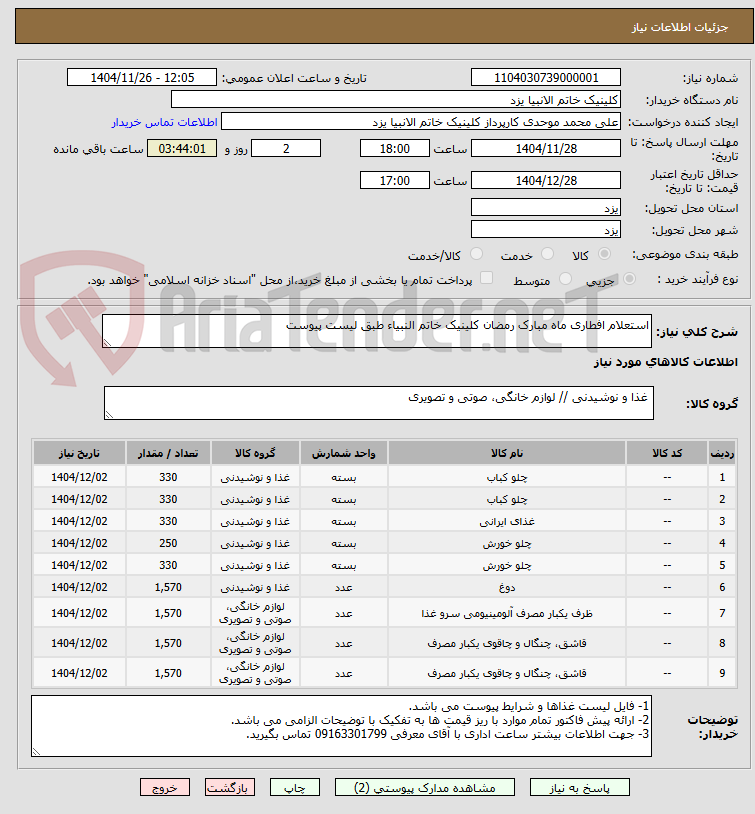Click the نام دستگاه خریدار field
Image resolution: width=755 pixels, height=814 pixels.
click(x=396, y=100)
